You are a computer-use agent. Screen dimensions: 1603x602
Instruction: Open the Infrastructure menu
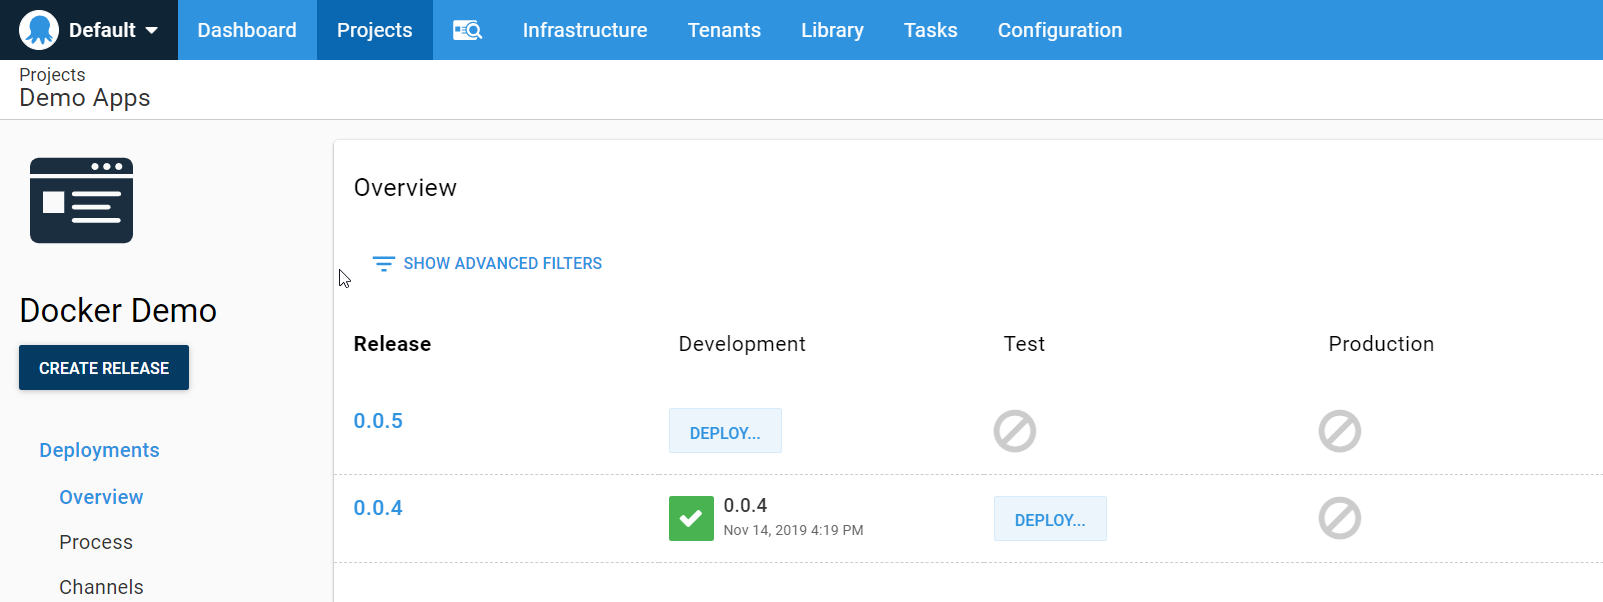tap(584, 30)
